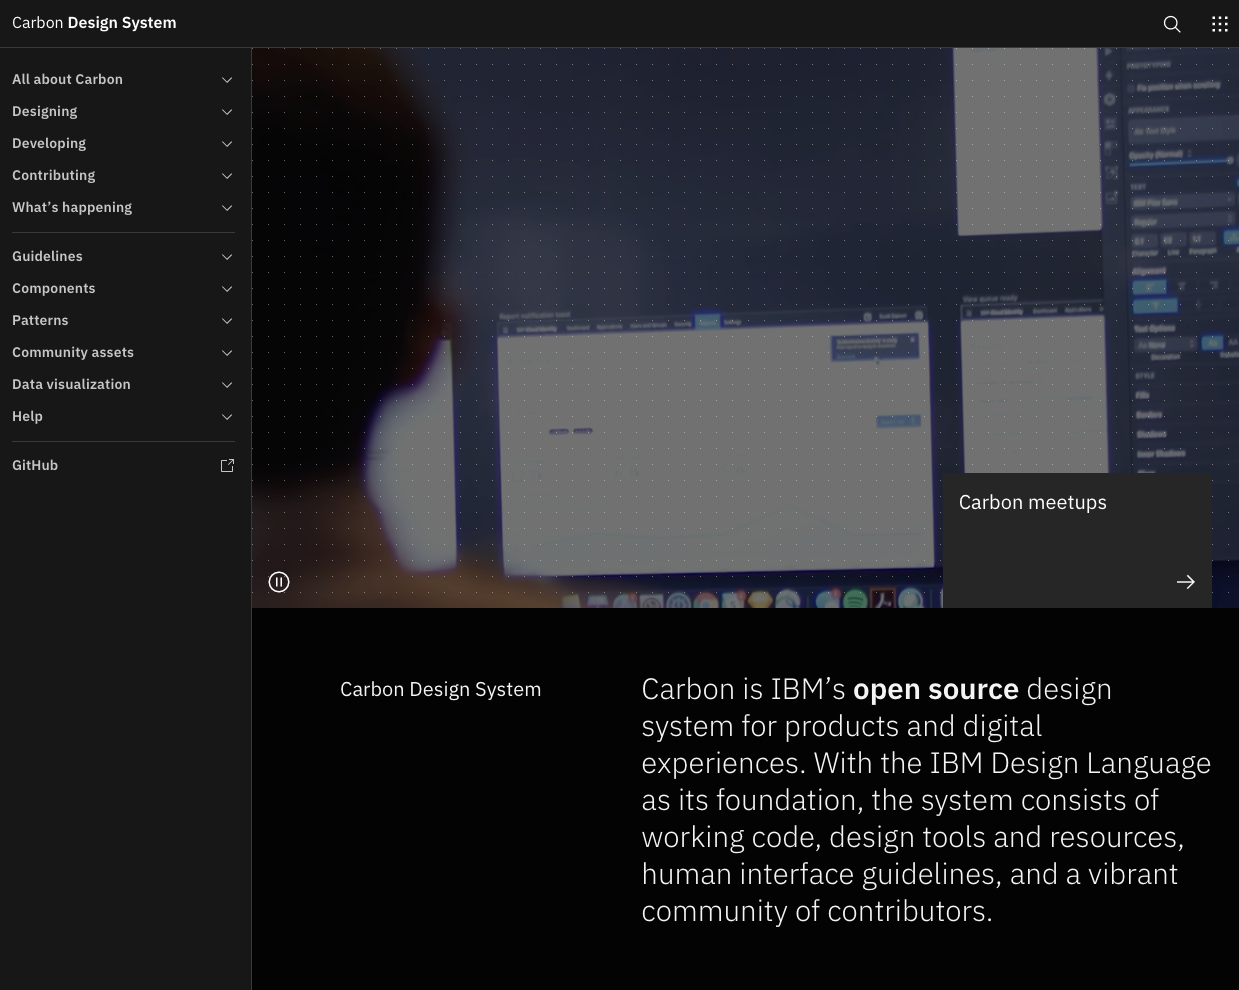Screen dimensions: 1239x990
Task: Expand the Components chevron
Action: (x=227, y=289)
